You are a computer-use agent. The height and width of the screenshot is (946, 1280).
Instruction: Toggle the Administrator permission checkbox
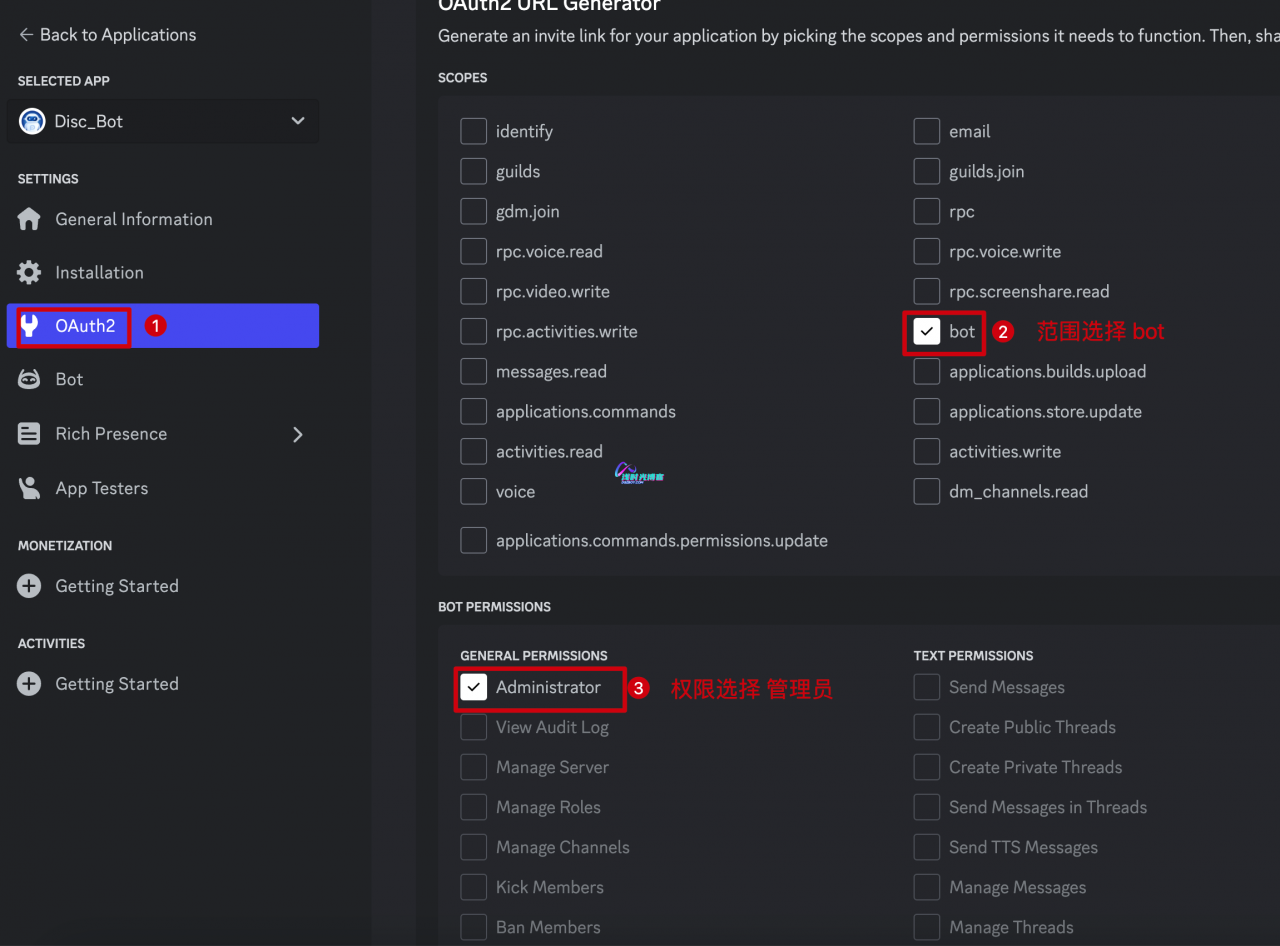[x=473, y=687]
